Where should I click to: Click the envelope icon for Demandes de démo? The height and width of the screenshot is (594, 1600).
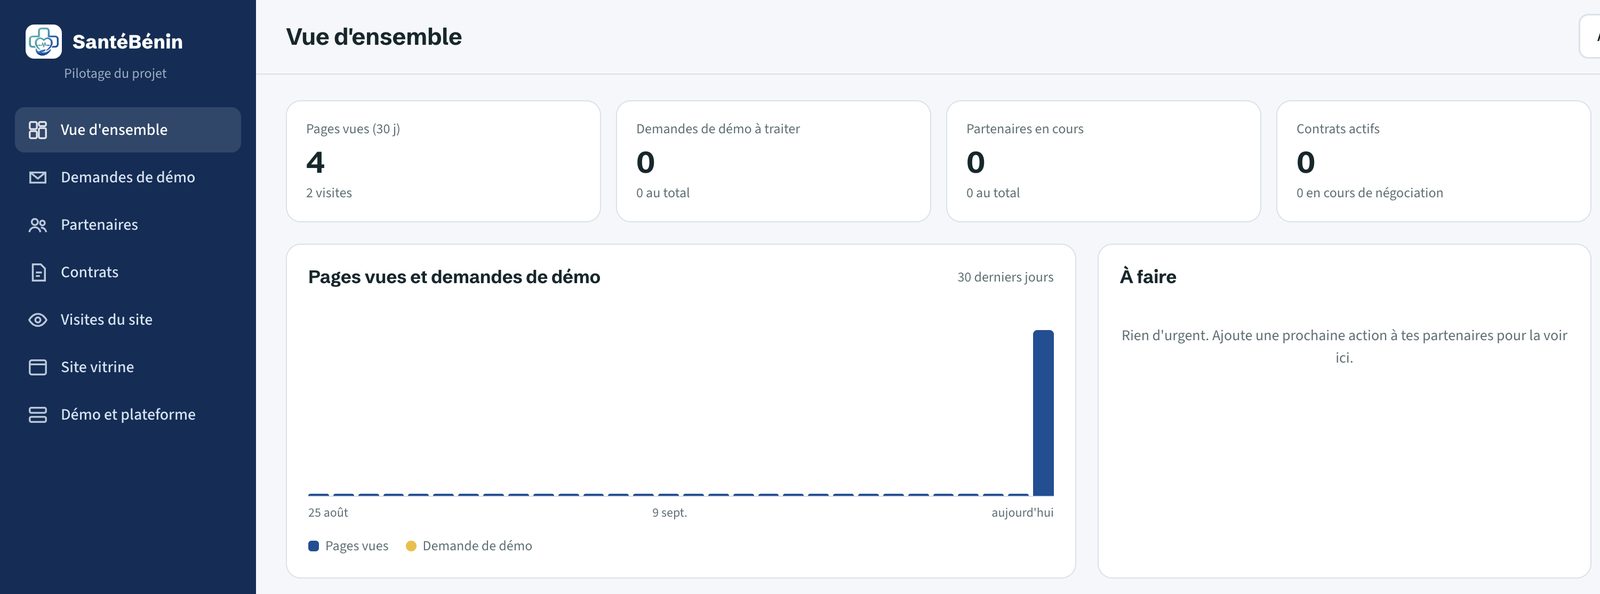[38, 177]
